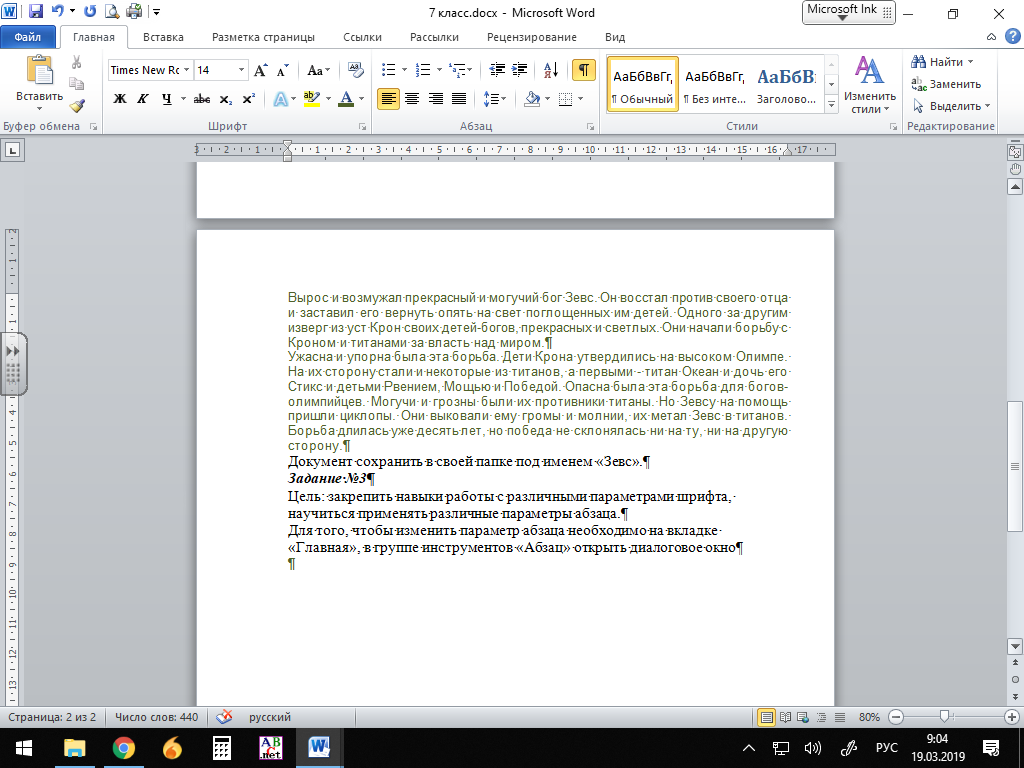
Task: Click the Cut scissors icon
Action: pos(77,62)
